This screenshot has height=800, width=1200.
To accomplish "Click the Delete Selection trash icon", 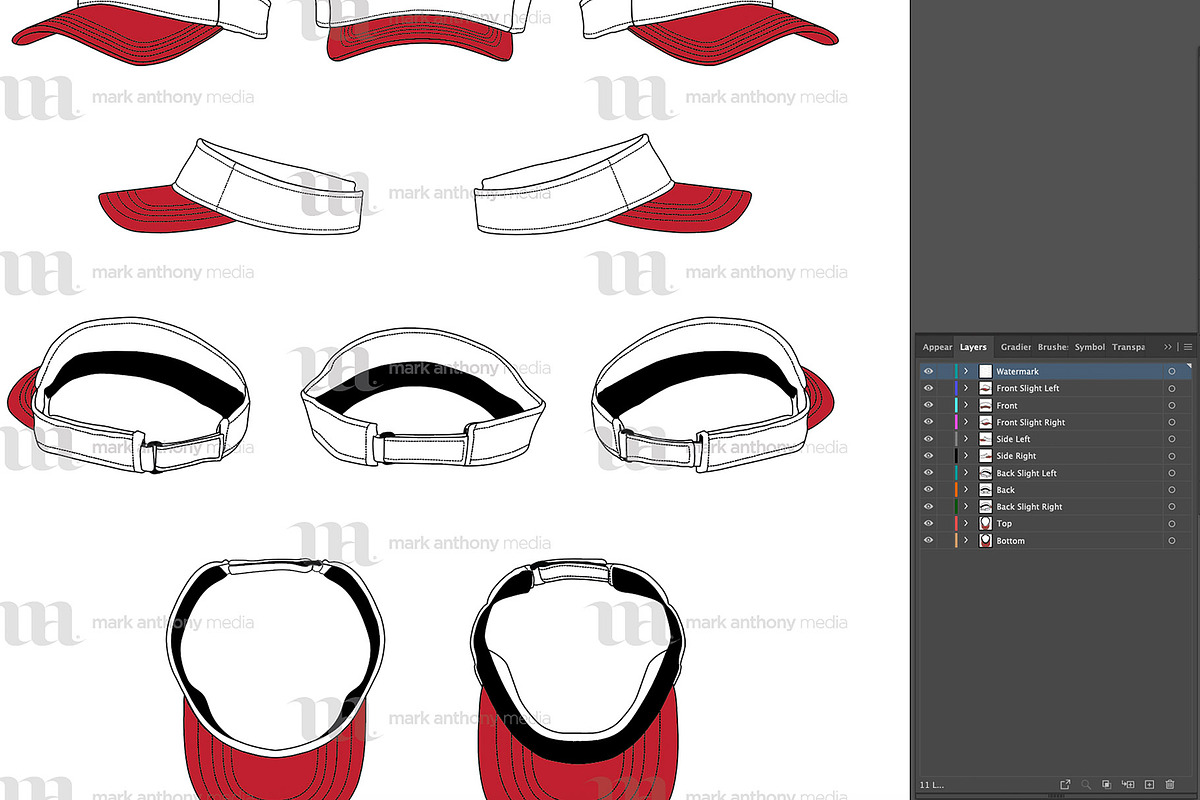I will [x=1169, y=784].
